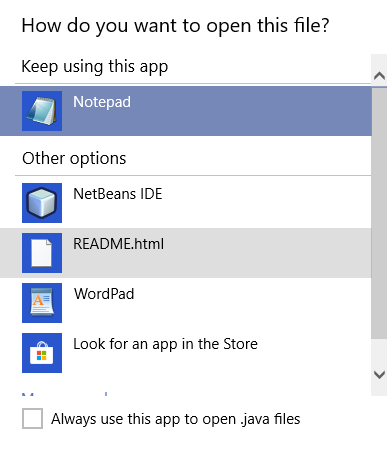Click the vertical scrollbar thumb
387x456 pixels.
pyautogui.click(x=379, y=213)
